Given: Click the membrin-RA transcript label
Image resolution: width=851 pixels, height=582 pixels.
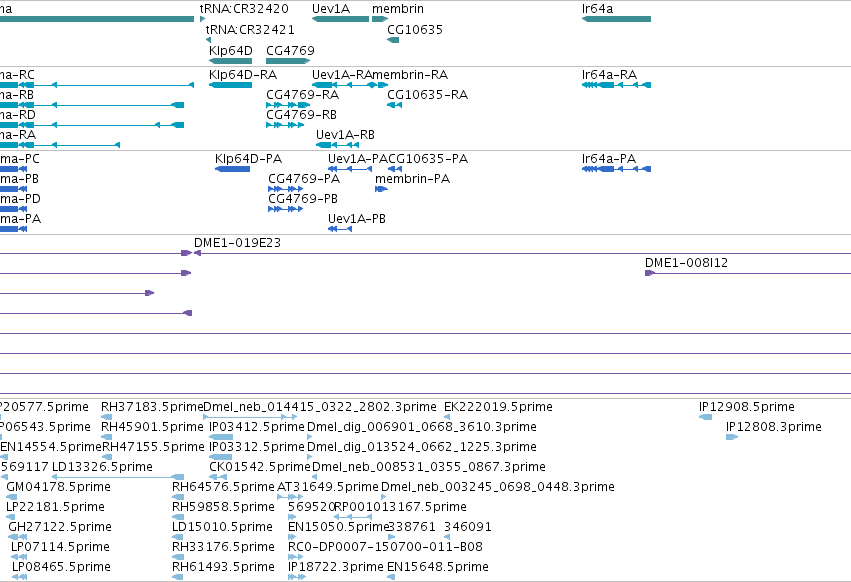Looking at the screenshot, I should coord(411,75).
